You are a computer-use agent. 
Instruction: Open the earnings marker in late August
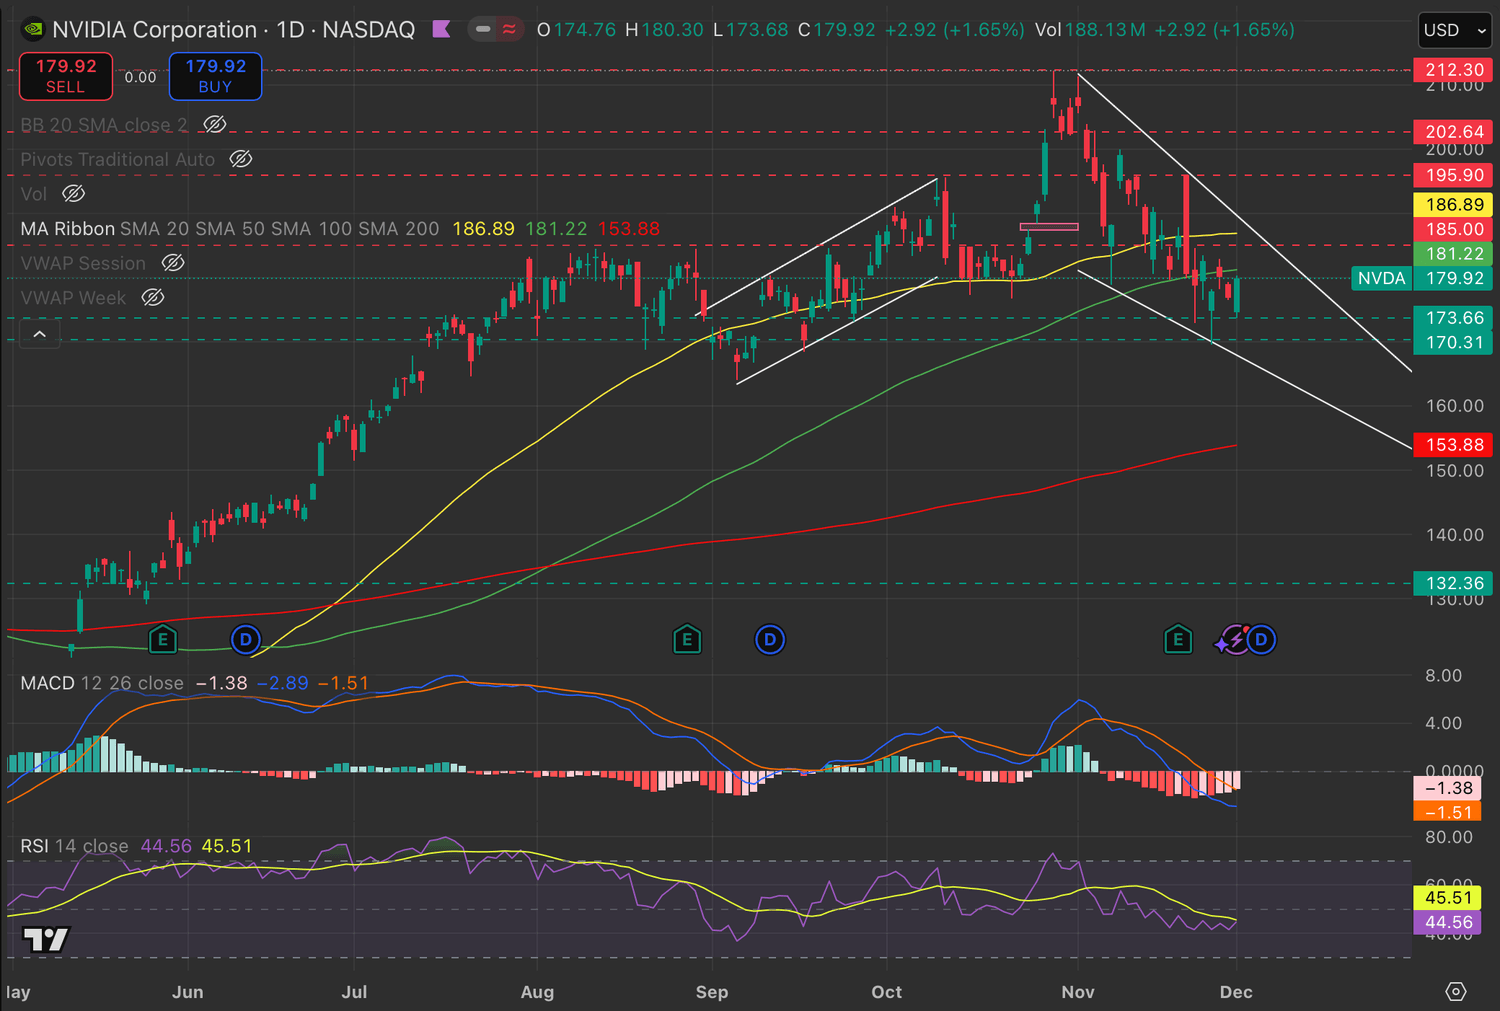pyautogui.click(x=687, y=639)
